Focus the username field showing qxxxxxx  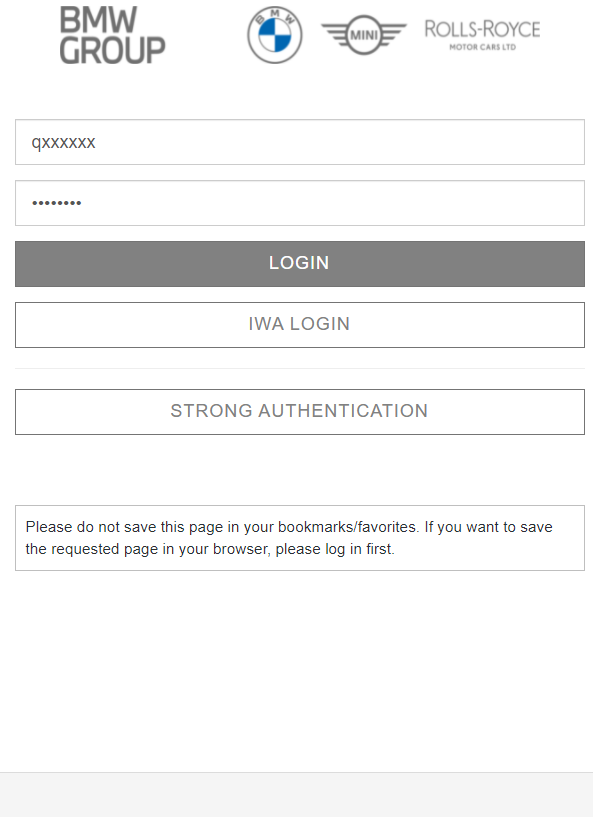(300, 142)
